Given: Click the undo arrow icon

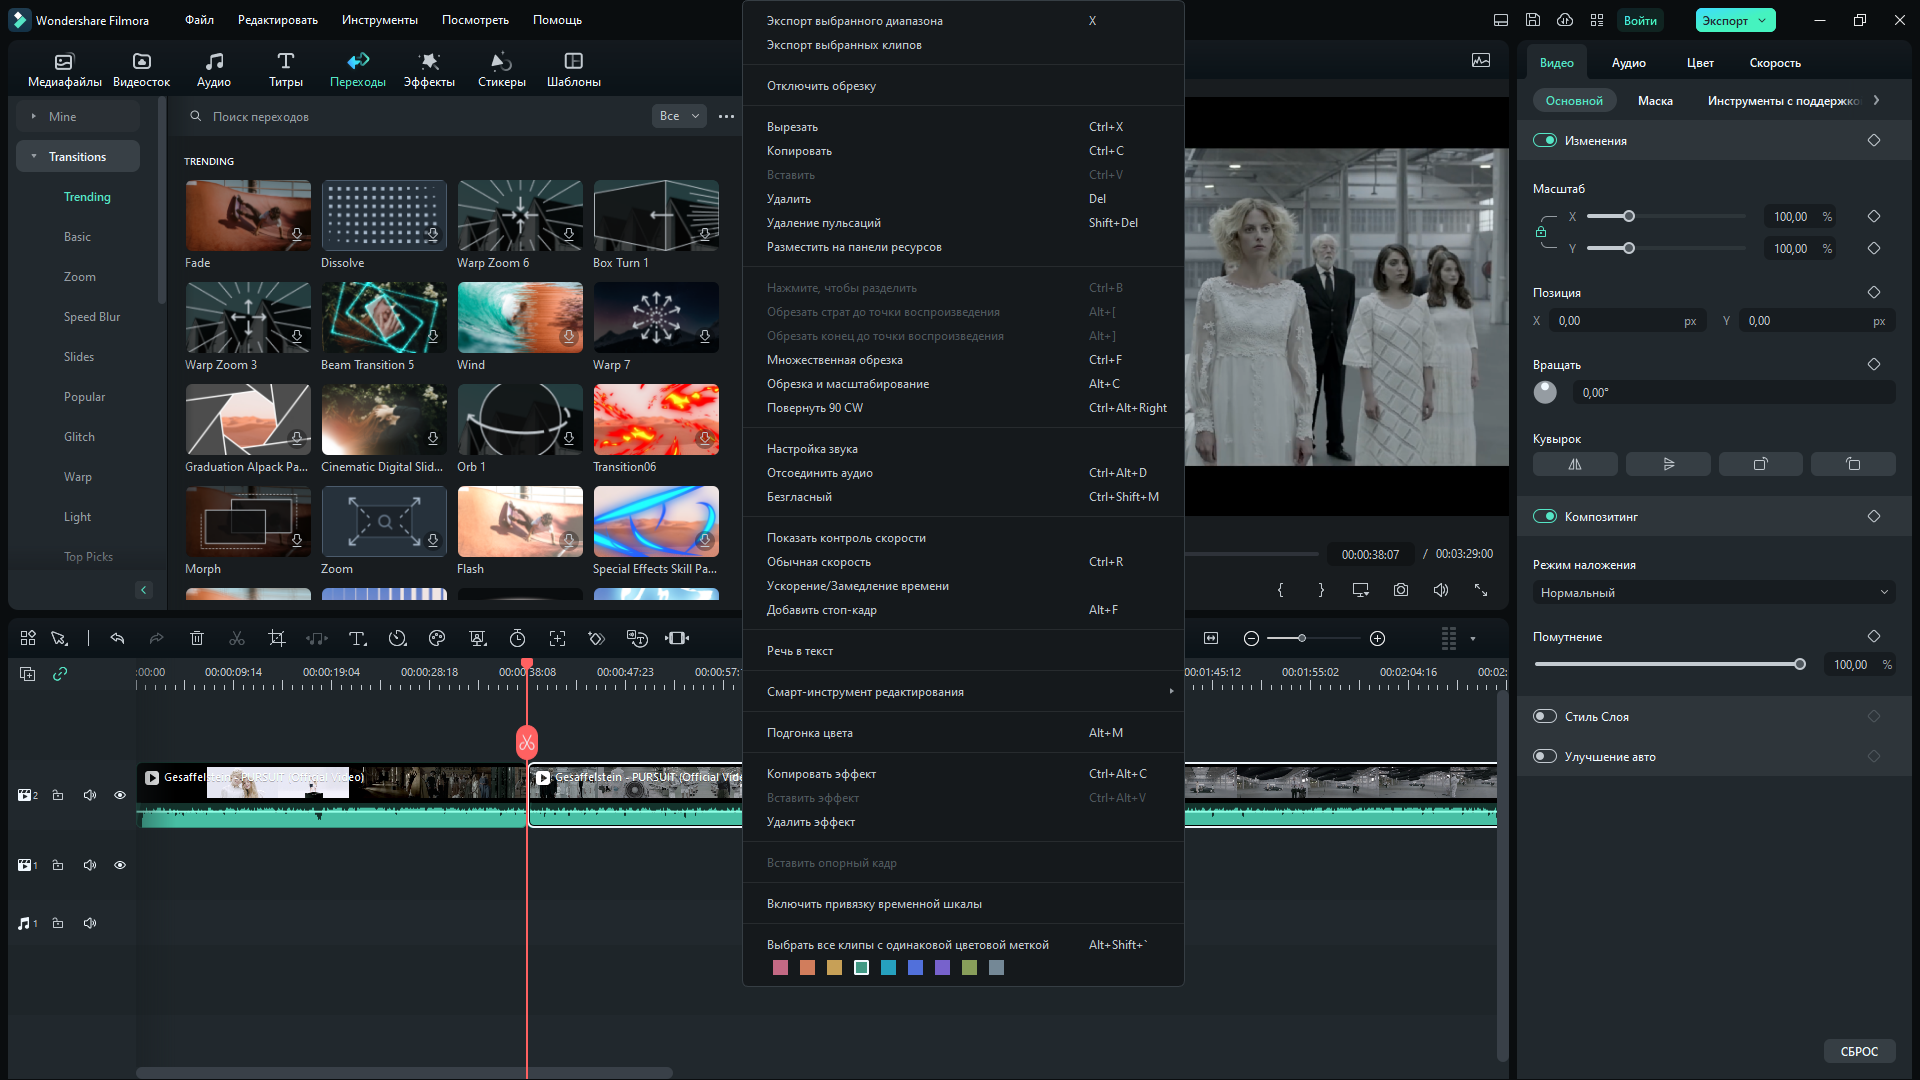Looking at the screenshot, I should click(x=117, y=638).
